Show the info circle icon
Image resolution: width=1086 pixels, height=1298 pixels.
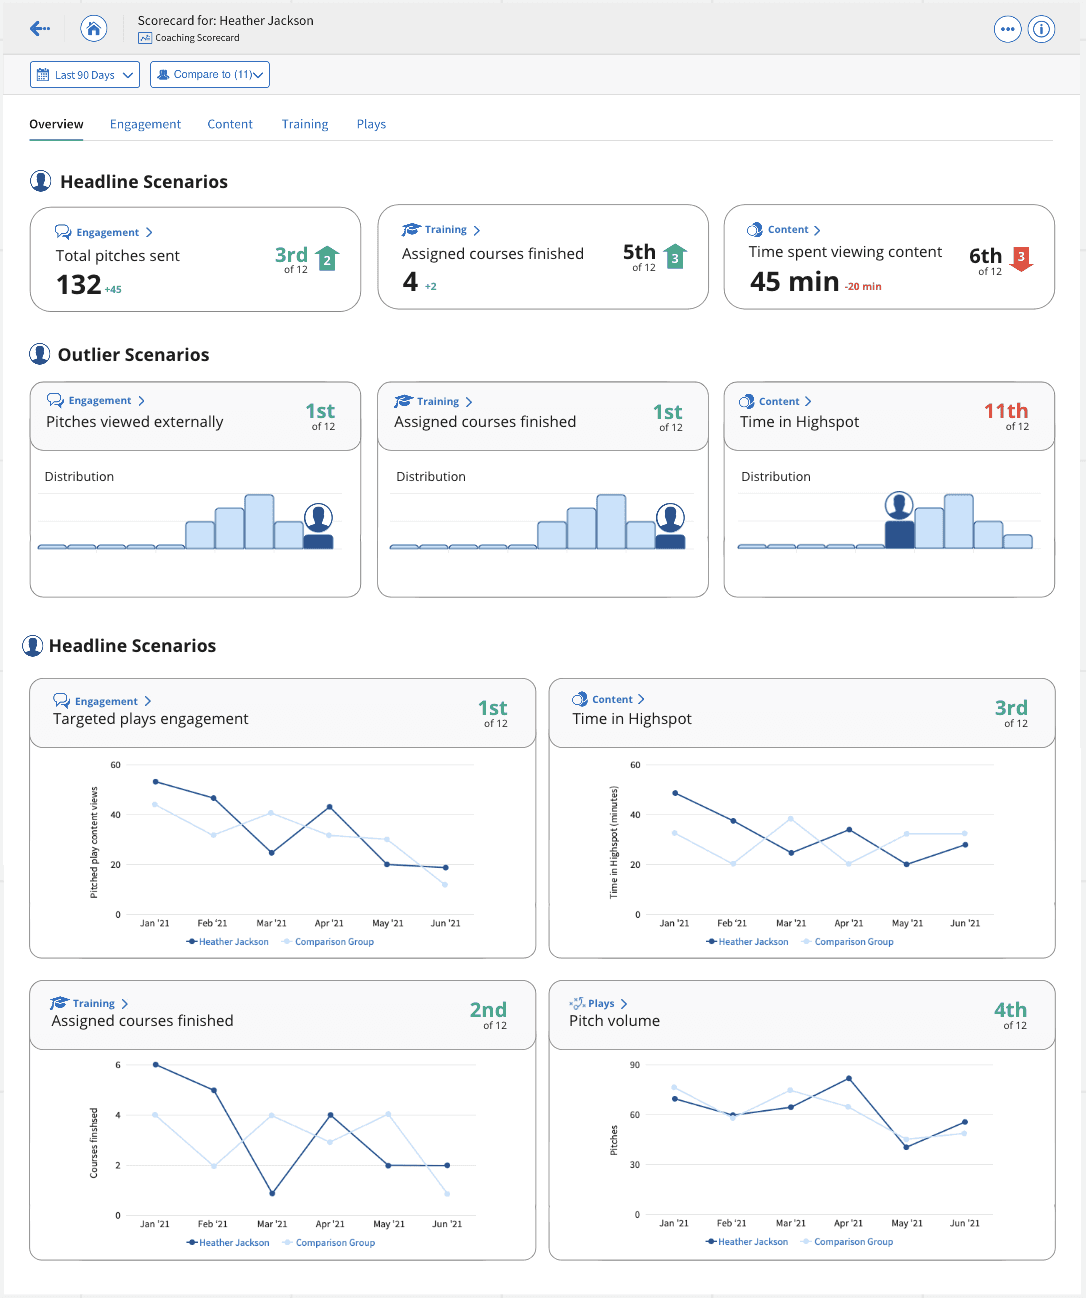(1041, 29)
